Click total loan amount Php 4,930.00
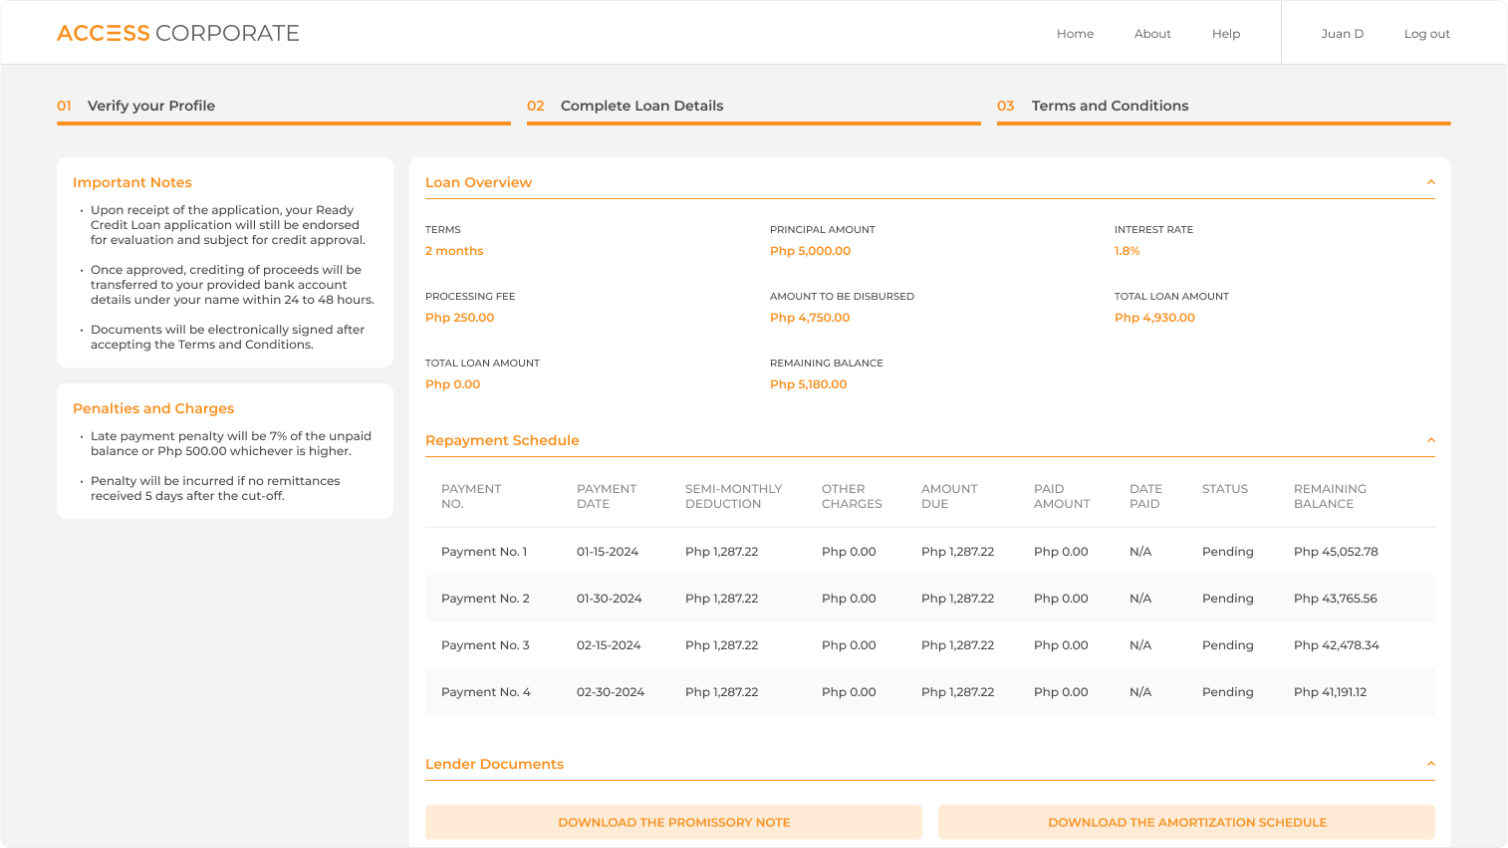This screenshot has width=1508, height=848. 1155,318
